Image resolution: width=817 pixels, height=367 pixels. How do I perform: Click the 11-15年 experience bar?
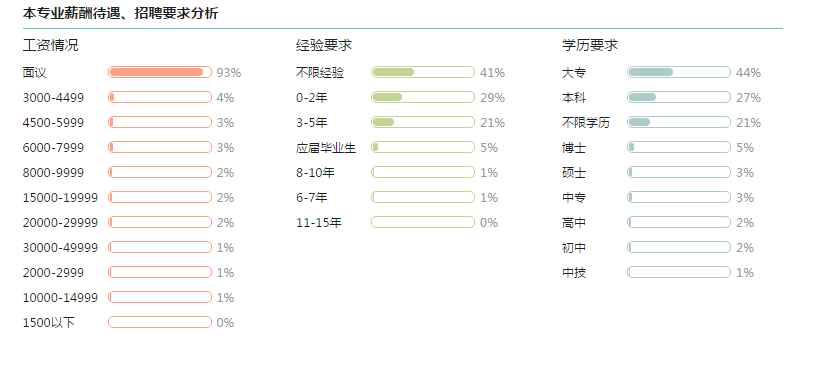click(x=423, y=223)
